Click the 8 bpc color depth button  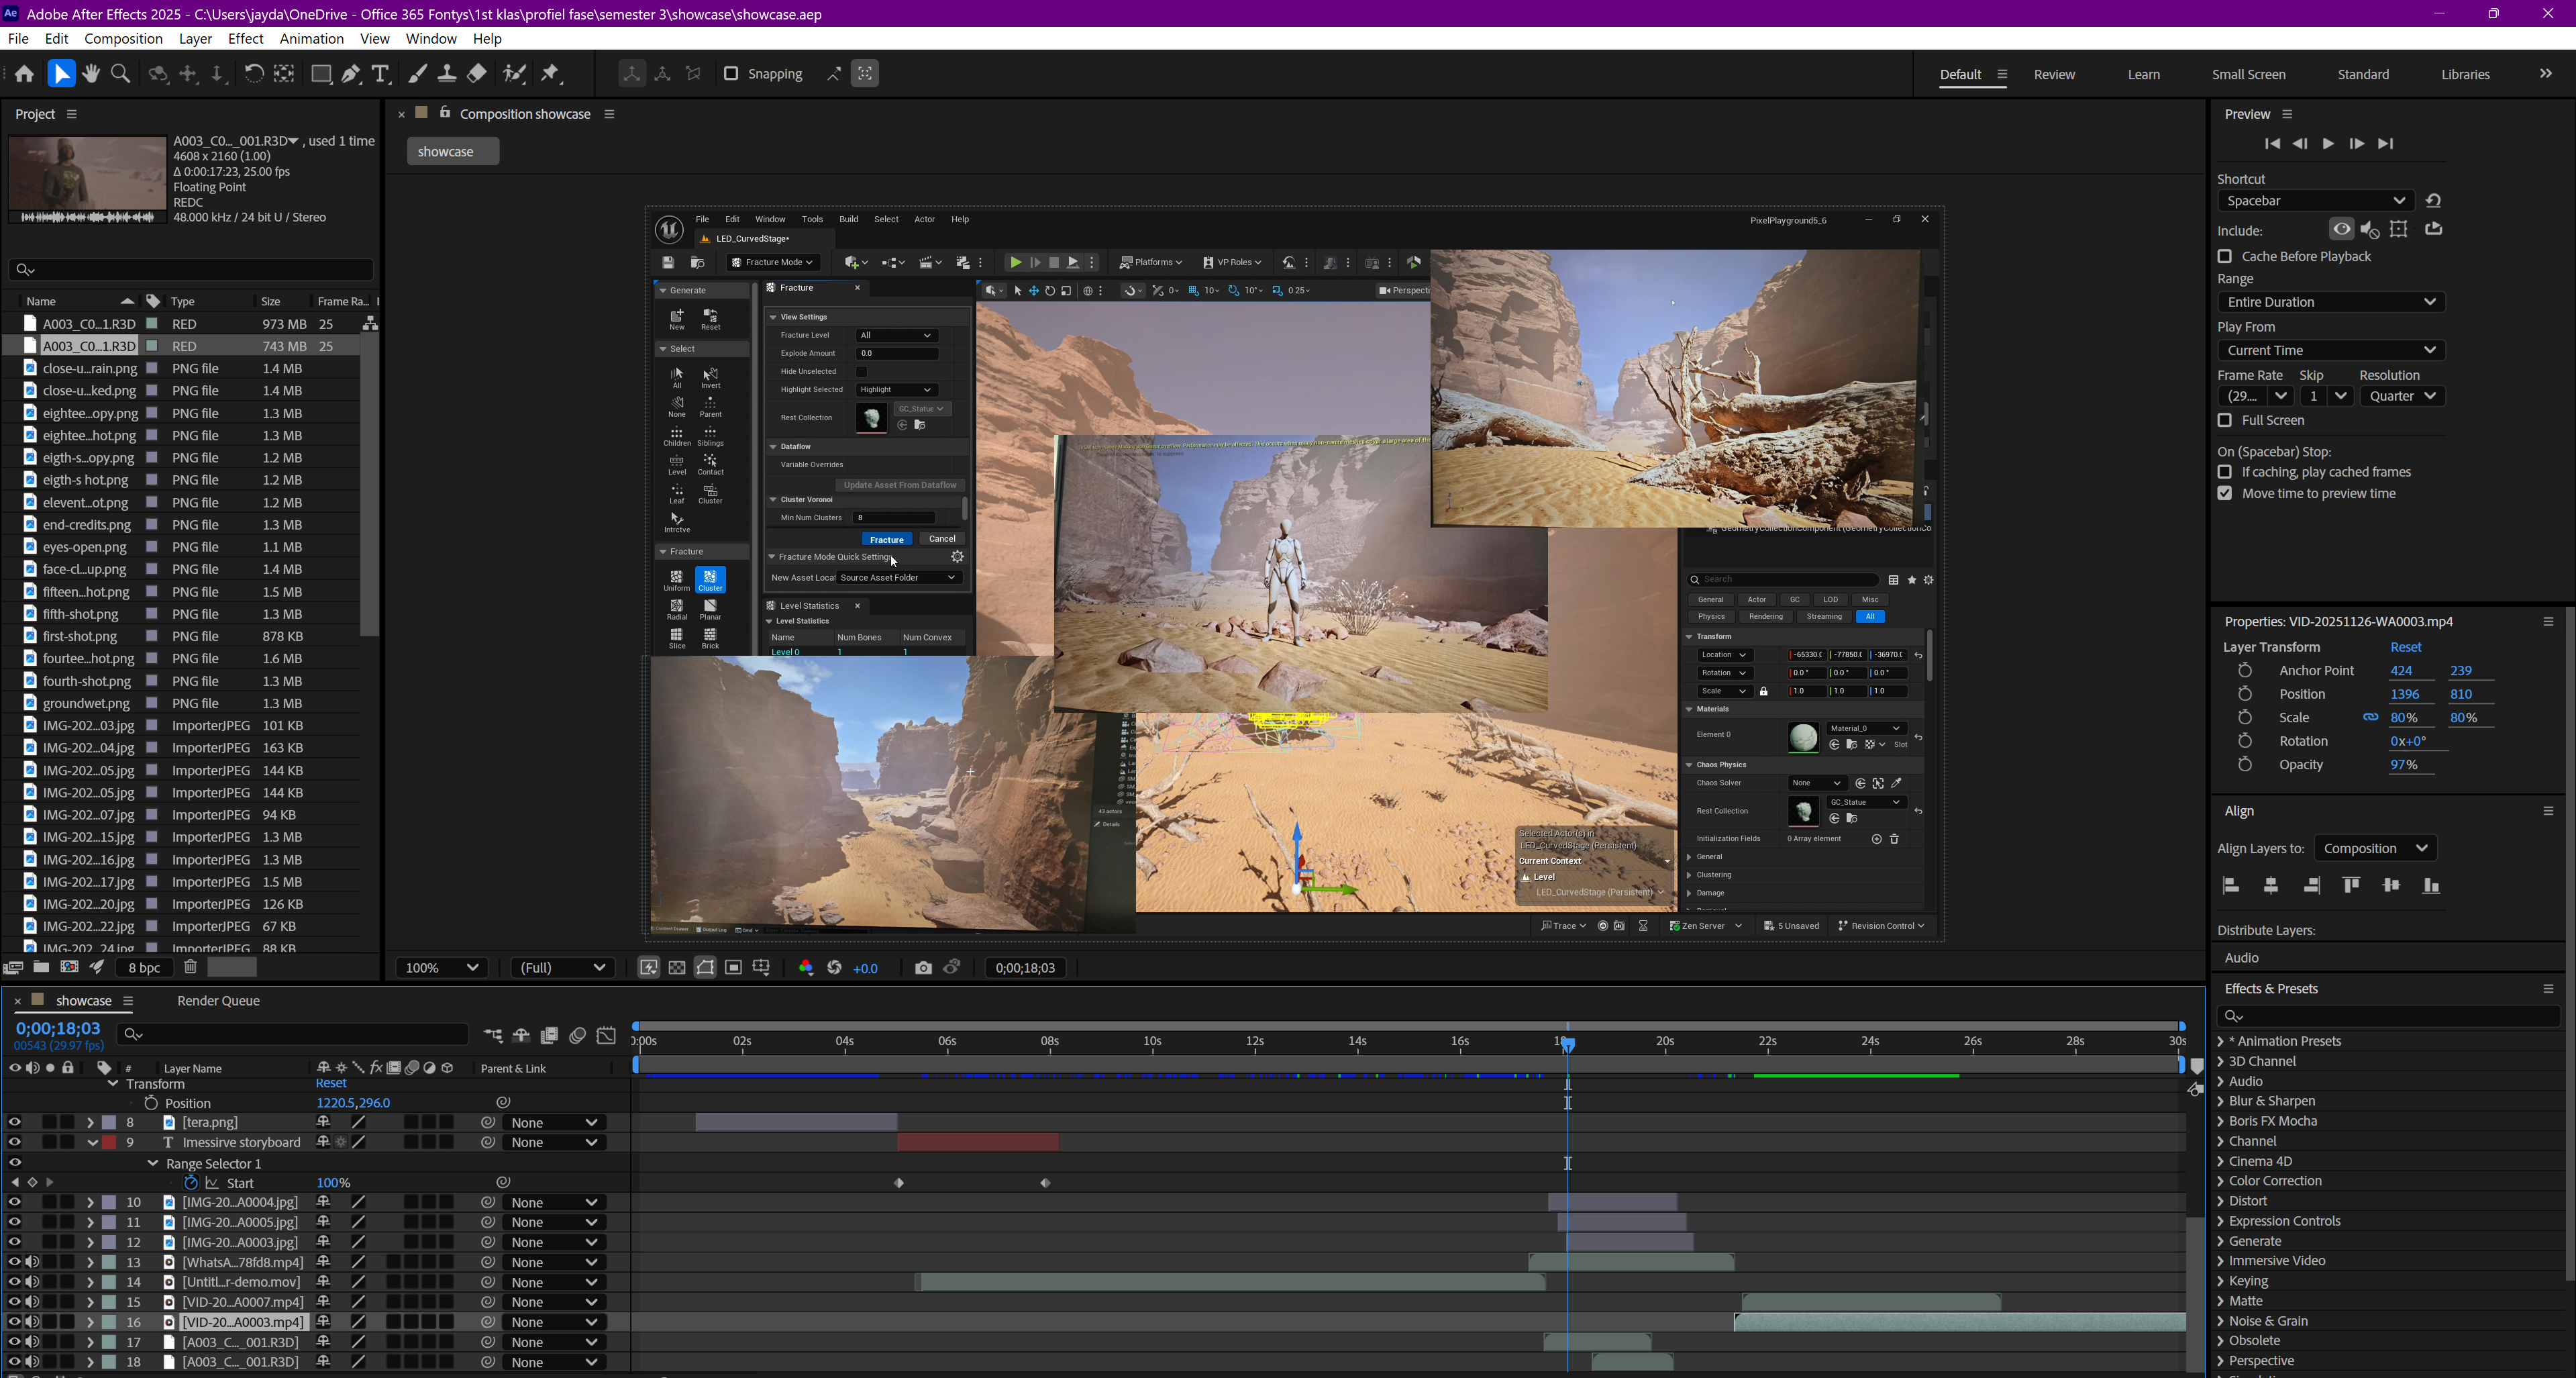coord(144,967)
